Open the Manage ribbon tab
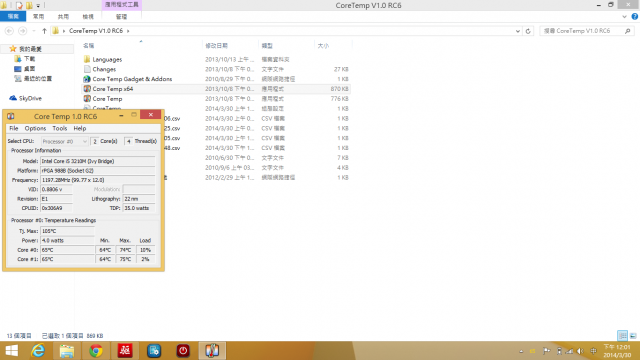Screen dimensions: 640x360 121,17
